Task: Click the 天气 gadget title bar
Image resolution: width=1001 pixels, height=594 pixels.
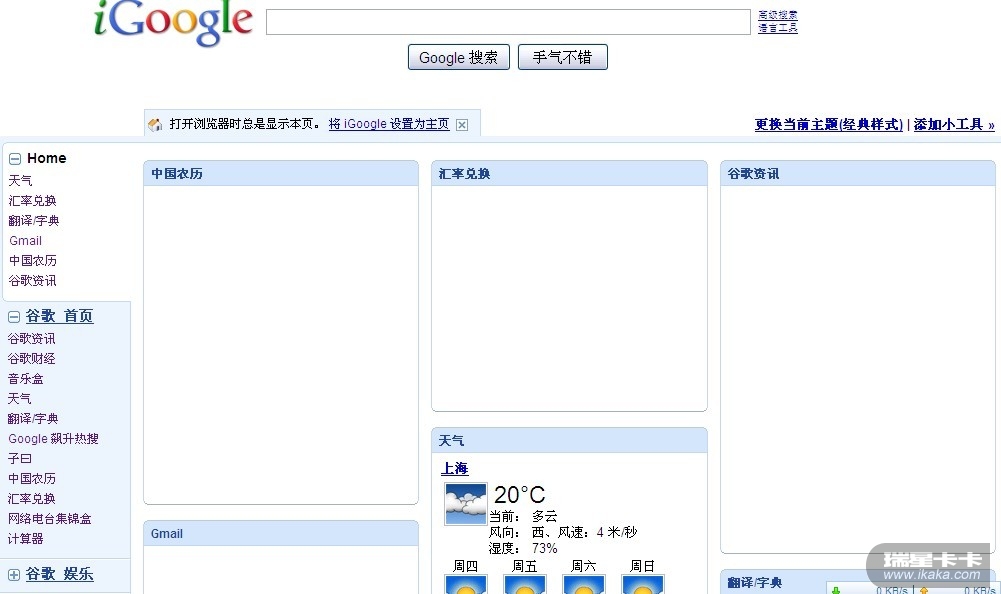Action: tap(569, 441)
